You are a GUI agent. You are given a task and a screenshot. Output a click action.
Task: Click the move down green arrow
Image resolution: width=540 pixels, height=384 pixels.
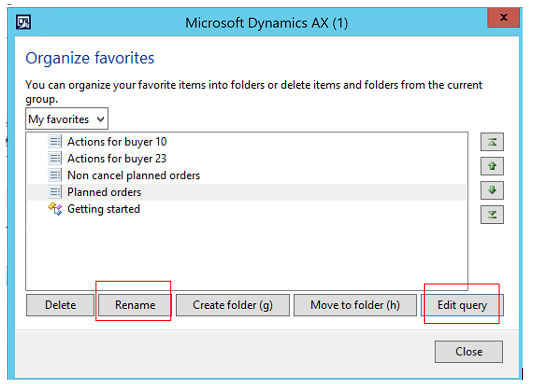[x=492, y=190]
